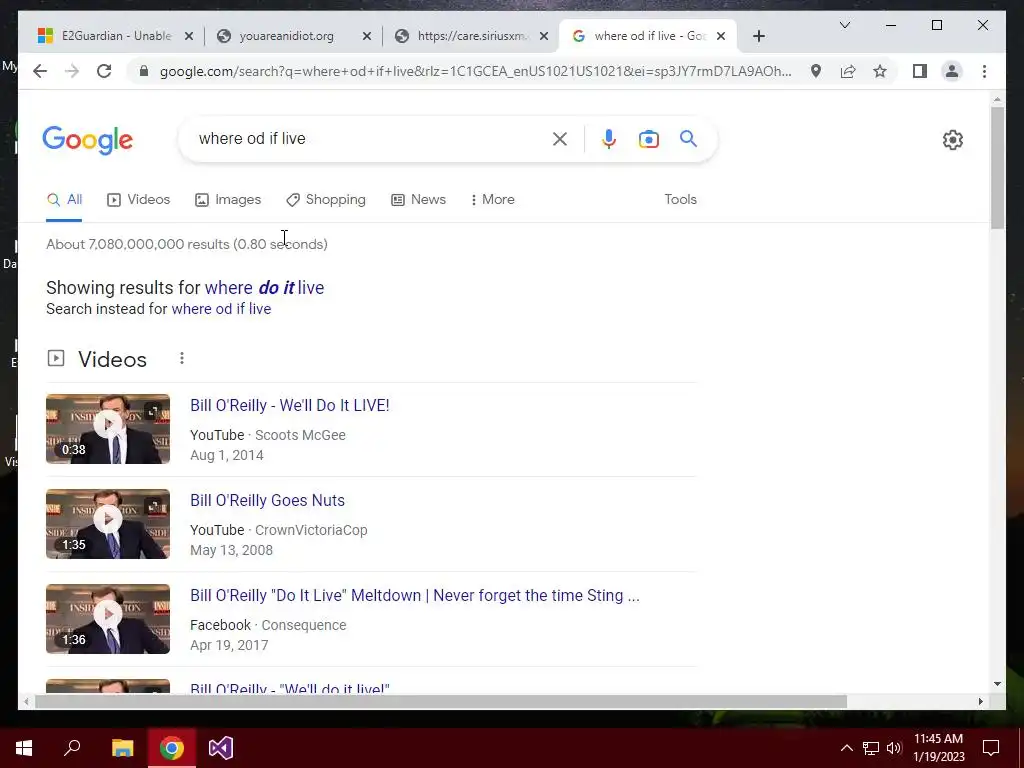Play the 0:38 video thumbnail
Image resolution: width=1024 pixels, height=768 pixels.
click(108, 429)
